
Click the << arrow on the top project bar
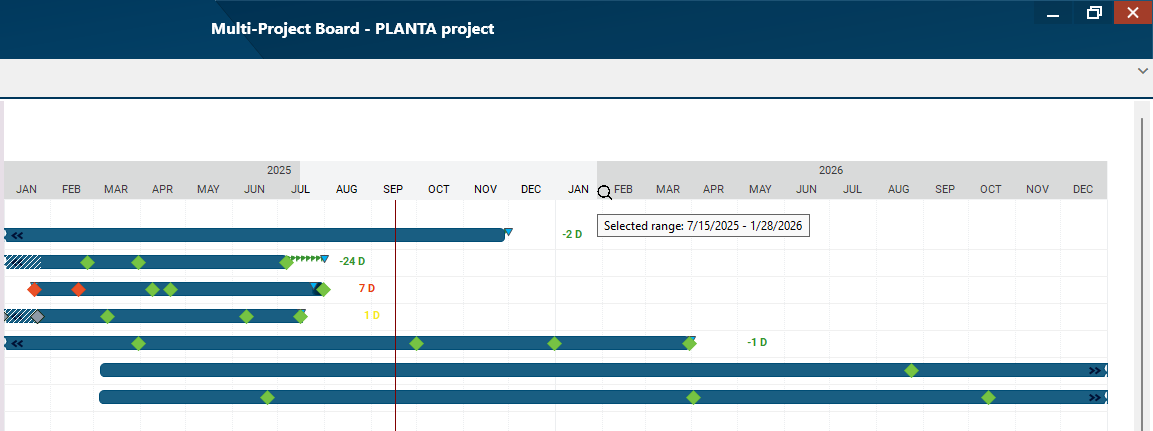tap(17, 235)
